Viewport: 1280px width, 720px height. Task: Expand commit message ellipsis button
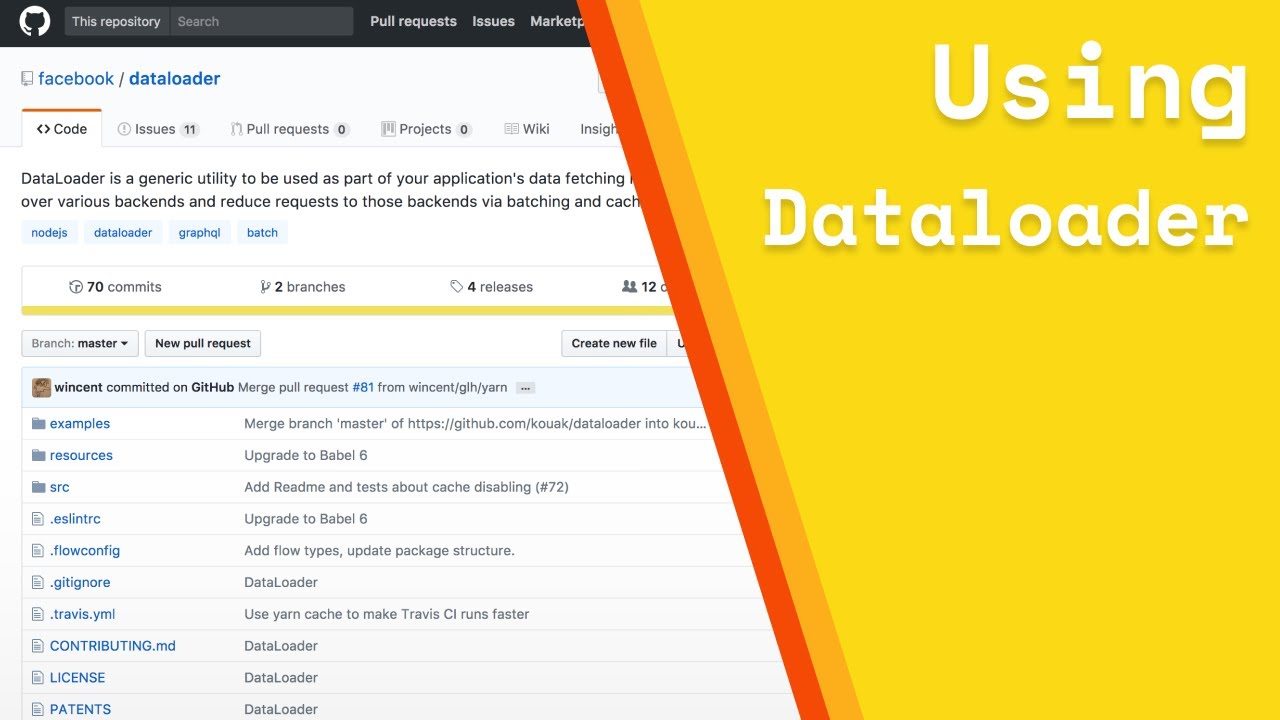(x=525, y=388)
